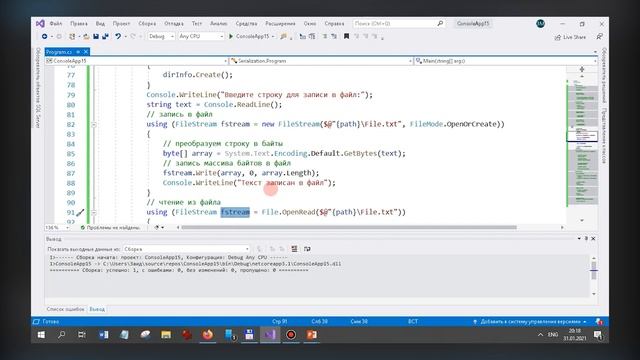
Task: Click the output window vertical scrollbar
Action: [594, 275]
